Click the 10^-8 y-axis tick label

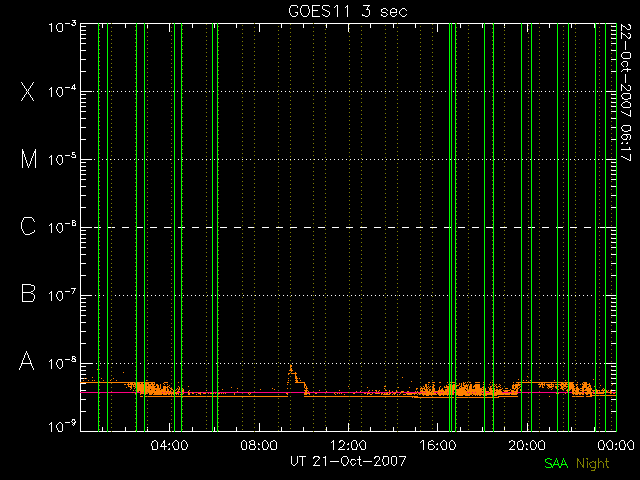pyautogui.click(x=62, y=363)
